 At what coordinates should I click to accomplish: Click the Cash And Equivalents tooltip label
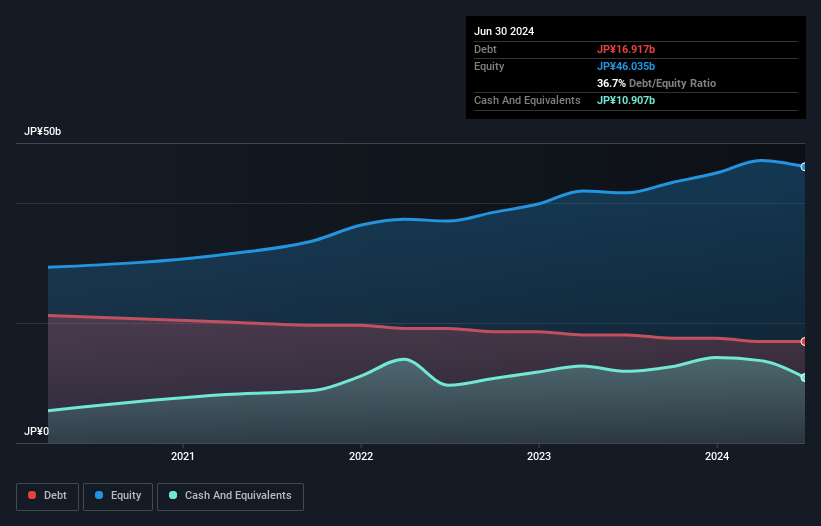527,100
